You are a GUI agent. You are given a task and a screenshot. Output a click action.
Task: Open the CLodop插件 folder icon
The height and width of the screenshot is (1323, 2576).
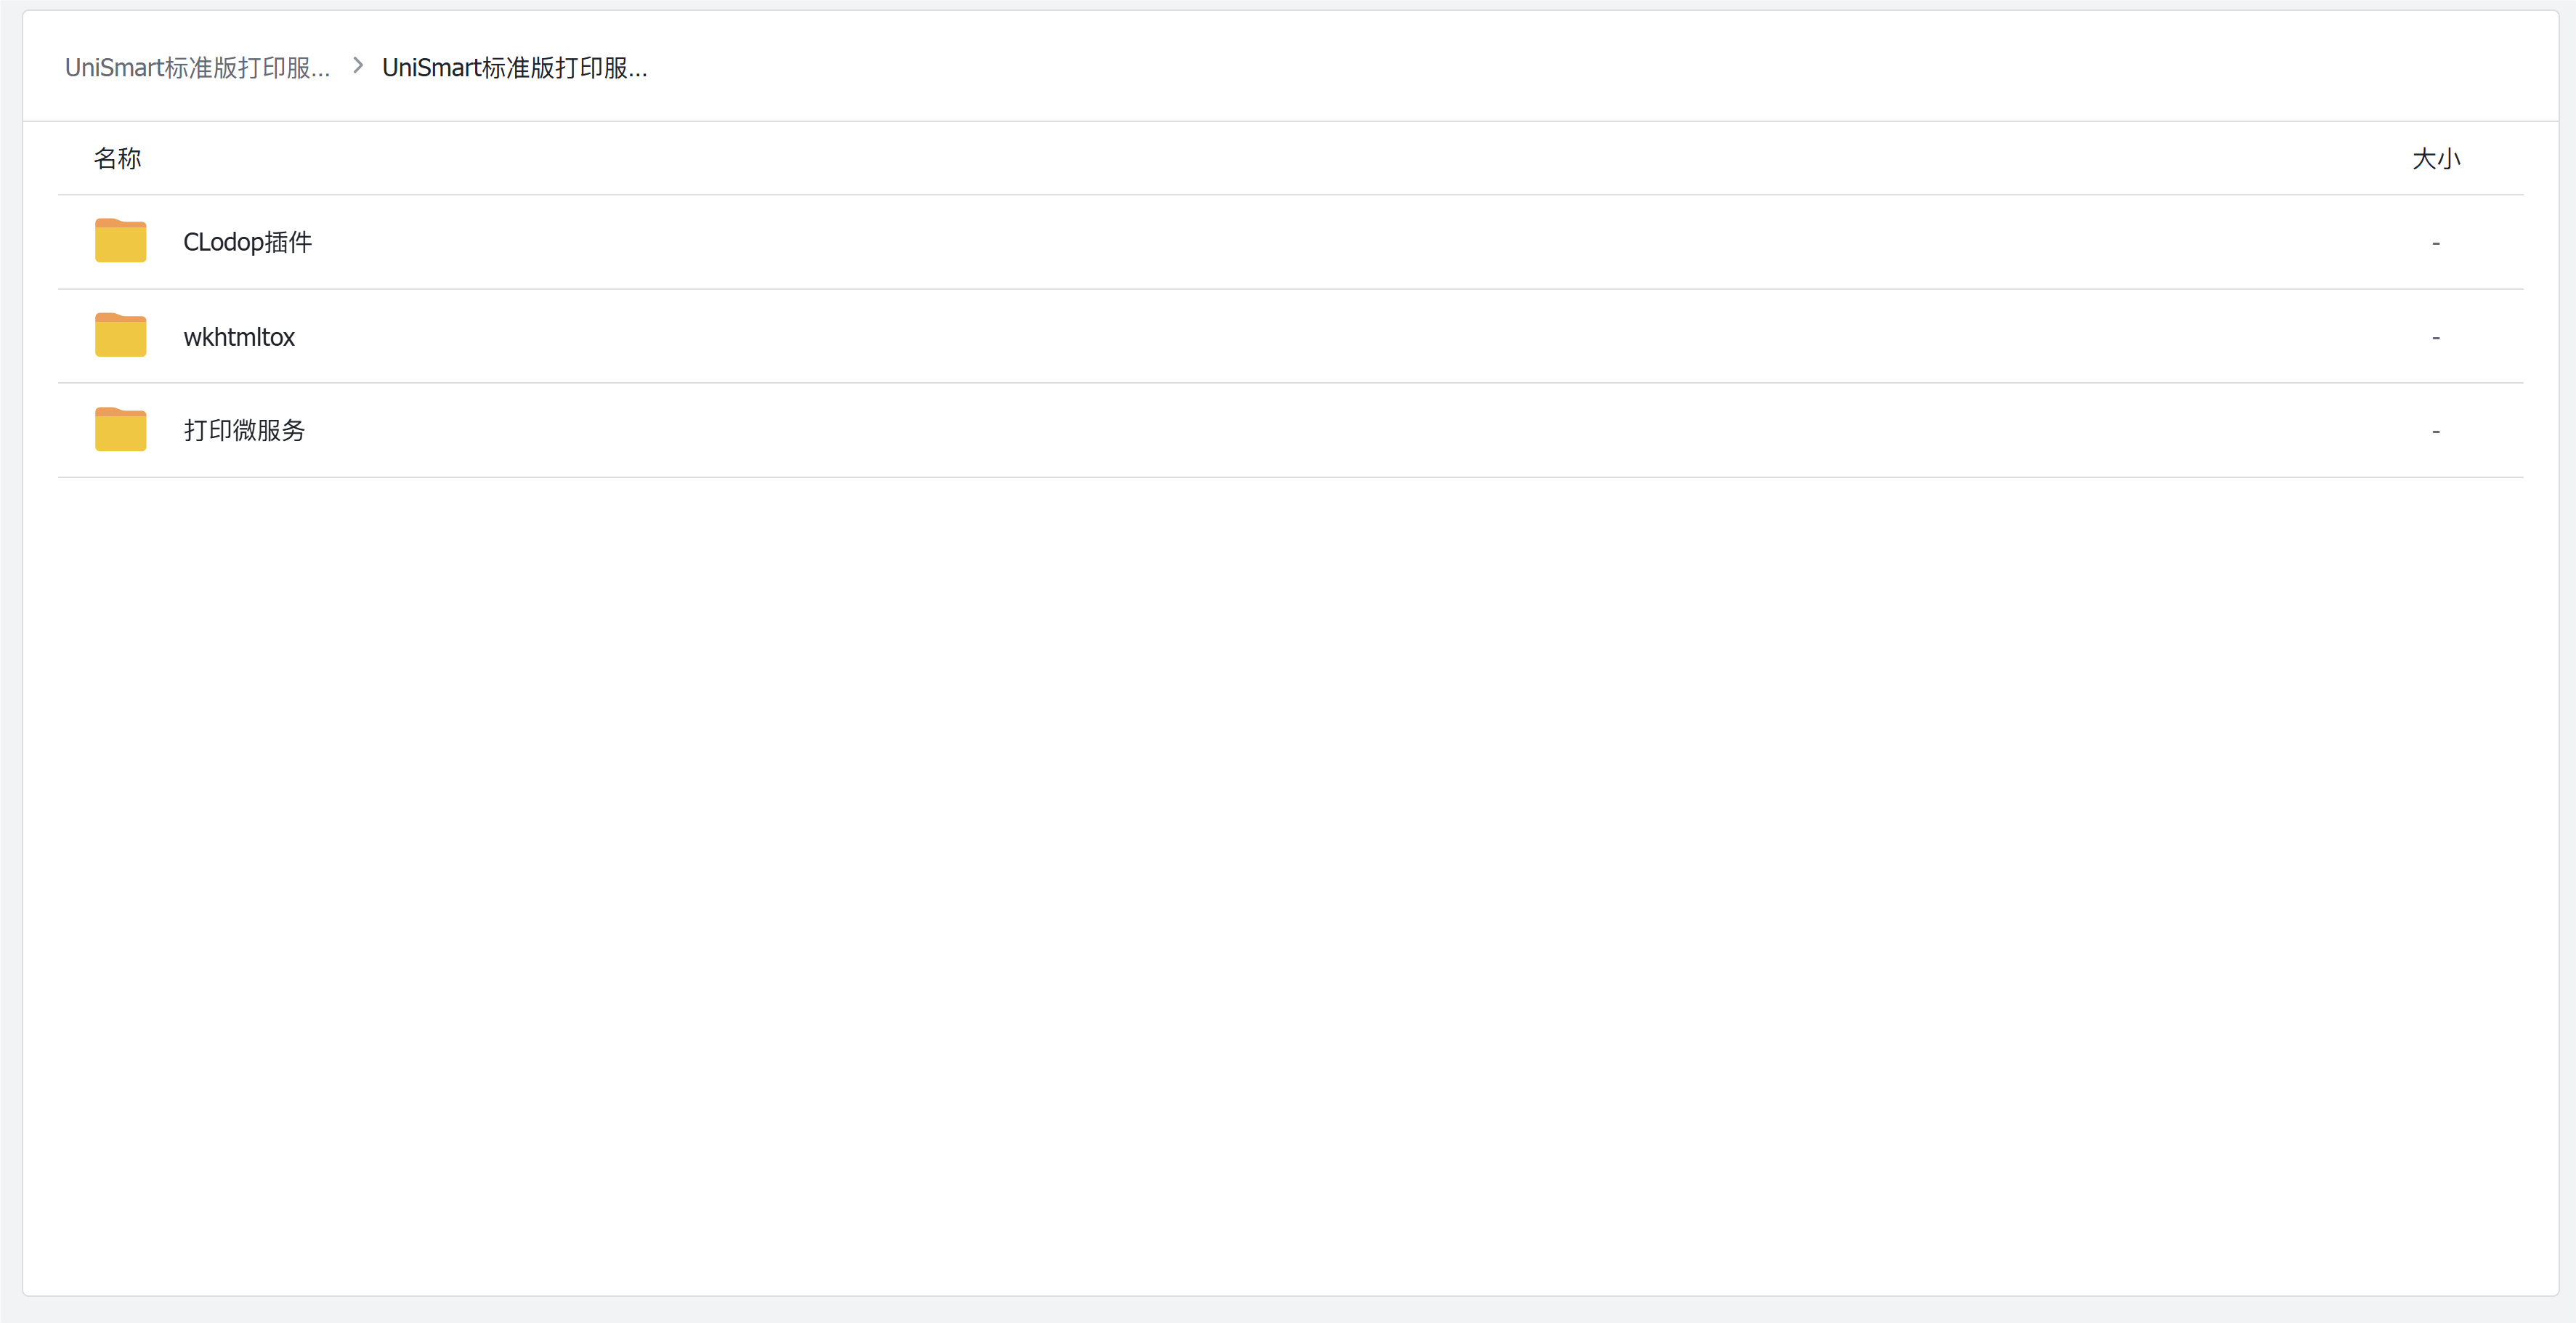click(x=120, y=241)
